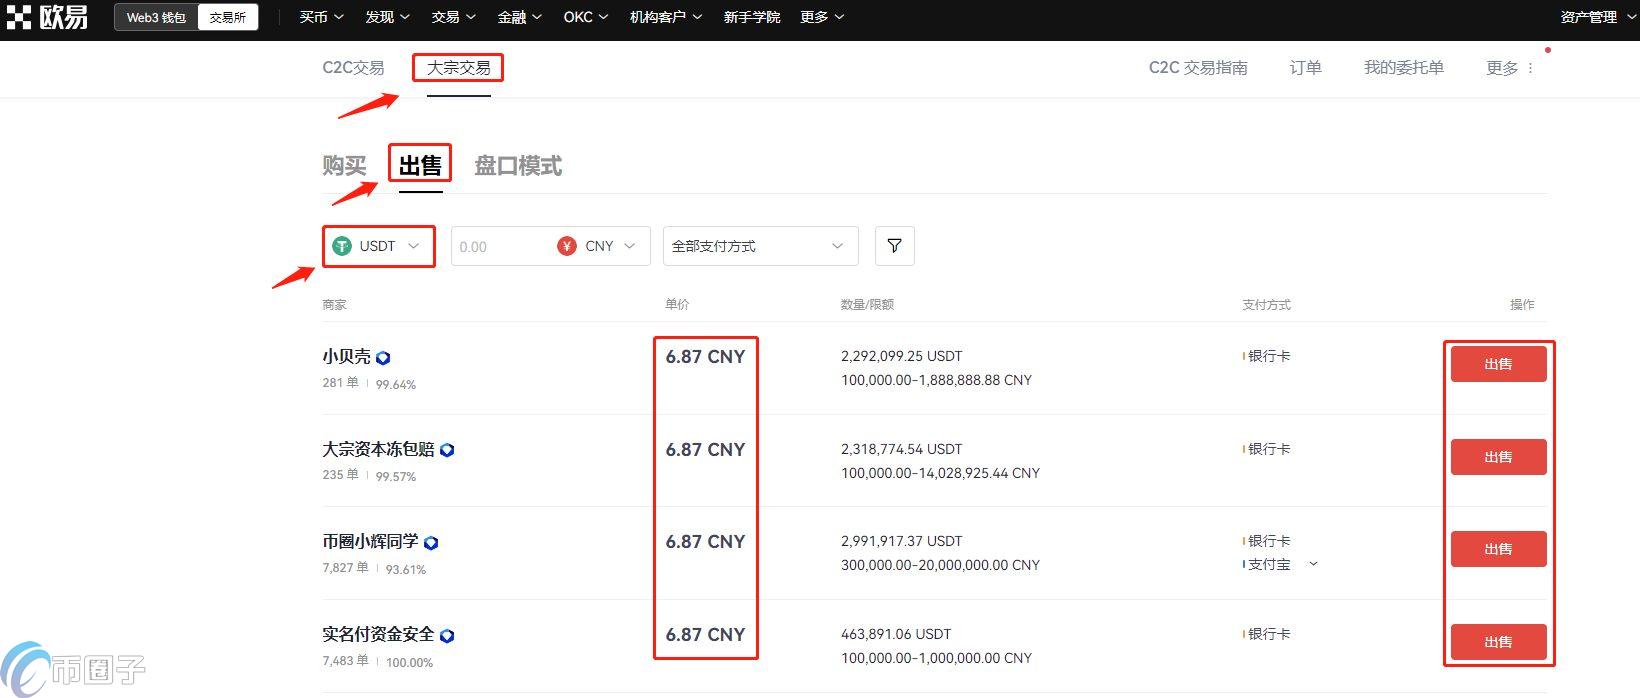Viewport: 1640px width, 698px height.
Task: Open 资产管理 dropdown in header
Action: 1595,17
